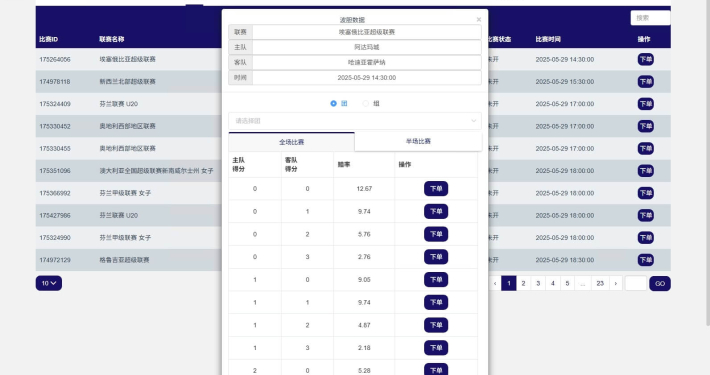The height and width of the screenshot is (375, 710).
Task: Click the 客队得分 column header
Action: 291,164
